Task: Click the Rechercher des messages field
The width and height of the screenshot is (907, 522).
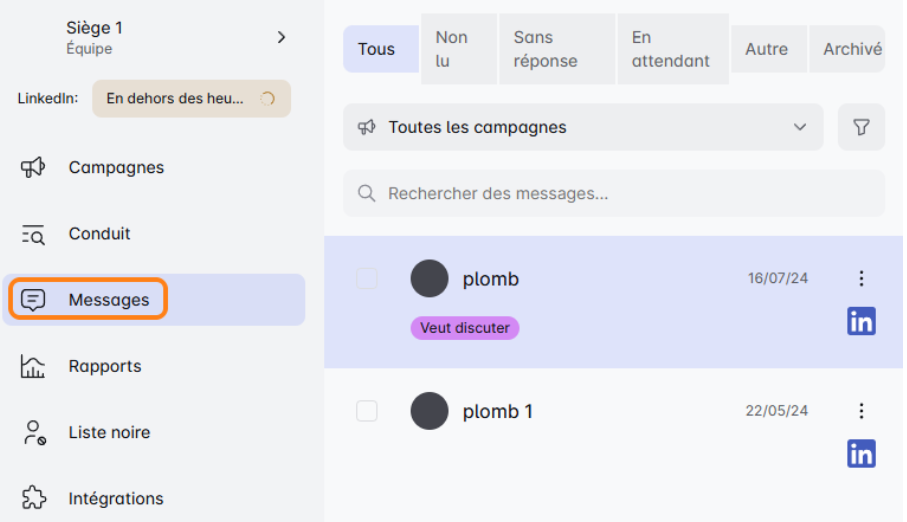Action: pos(614,193)
